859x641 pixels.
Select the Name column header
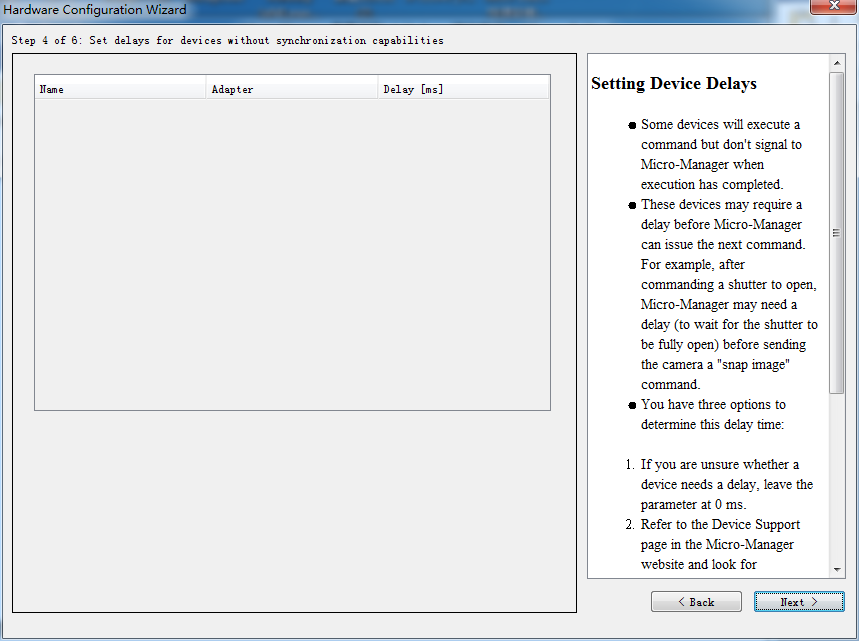(121, 89)
